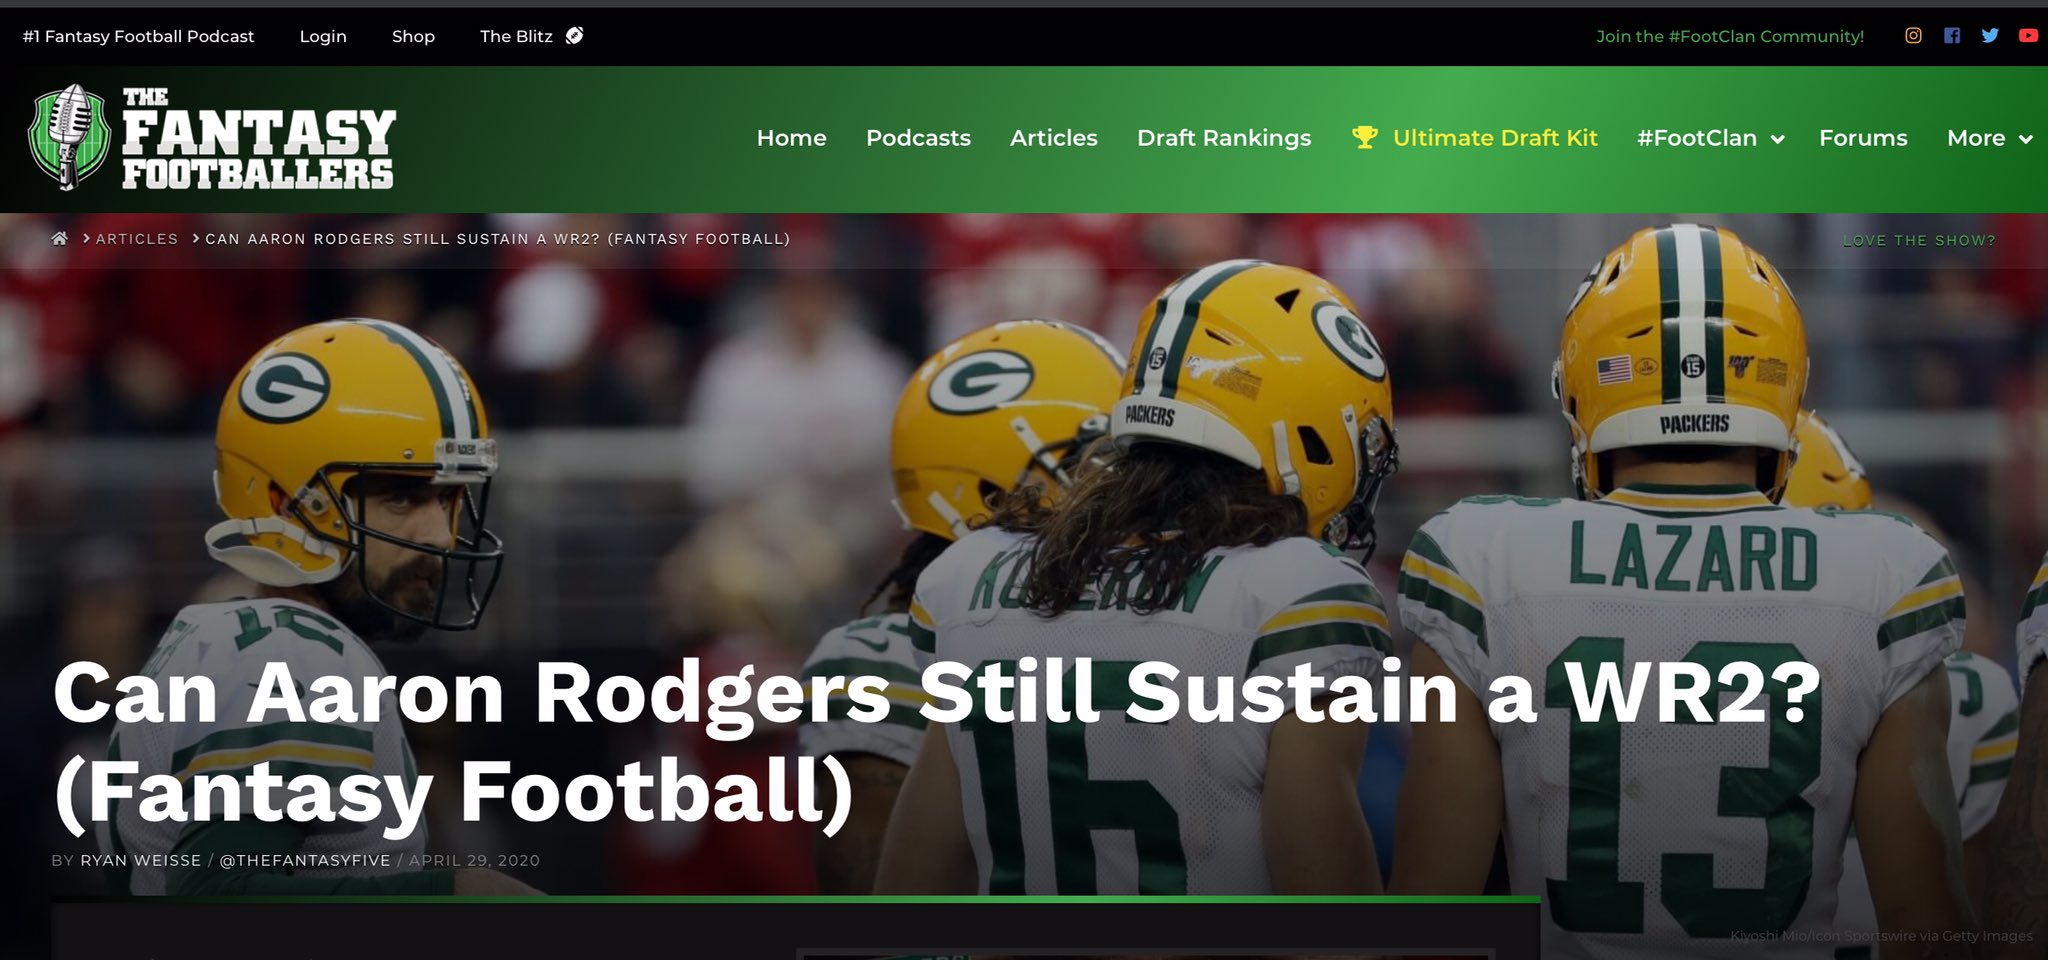Click the trophy icon by Ultimate Draft Kit

point(1365,137)
